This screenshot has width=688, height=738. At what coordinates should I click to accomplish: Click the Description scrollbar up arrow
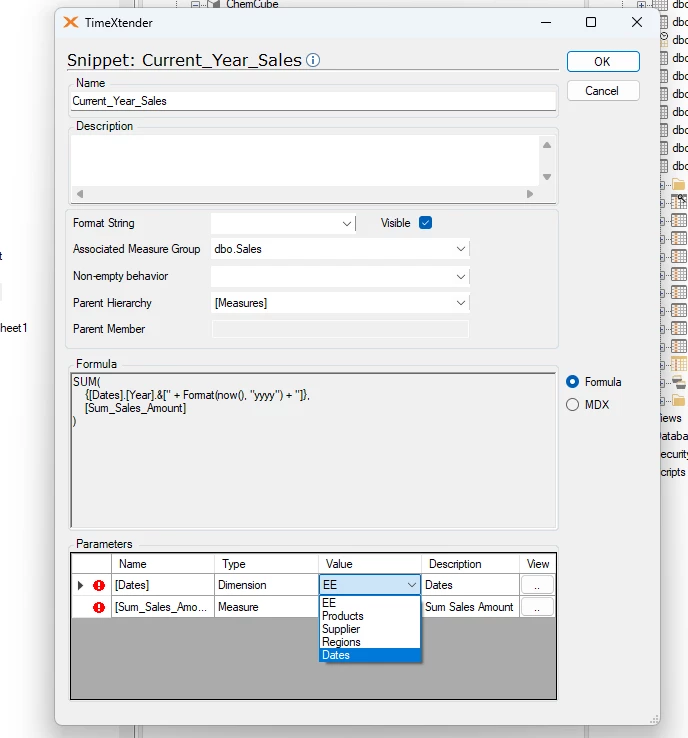point(547,145)
